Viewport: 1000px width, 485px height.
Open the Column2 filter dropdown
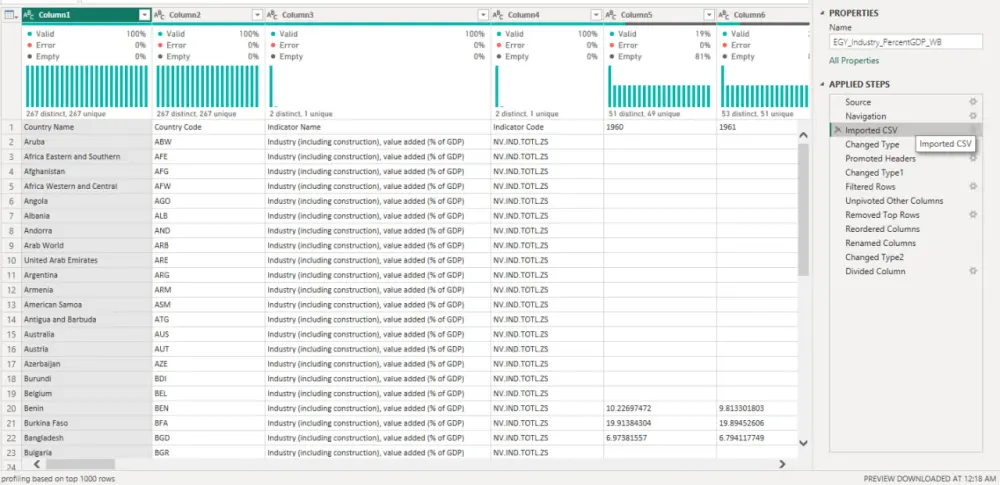257,15
